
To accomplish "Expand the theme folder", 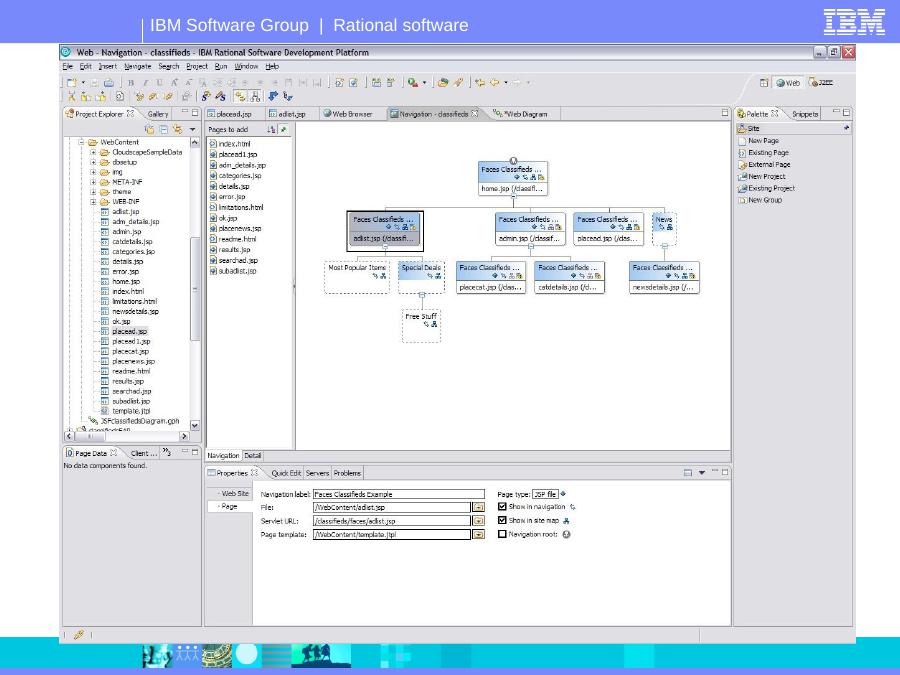I will 93,192.
